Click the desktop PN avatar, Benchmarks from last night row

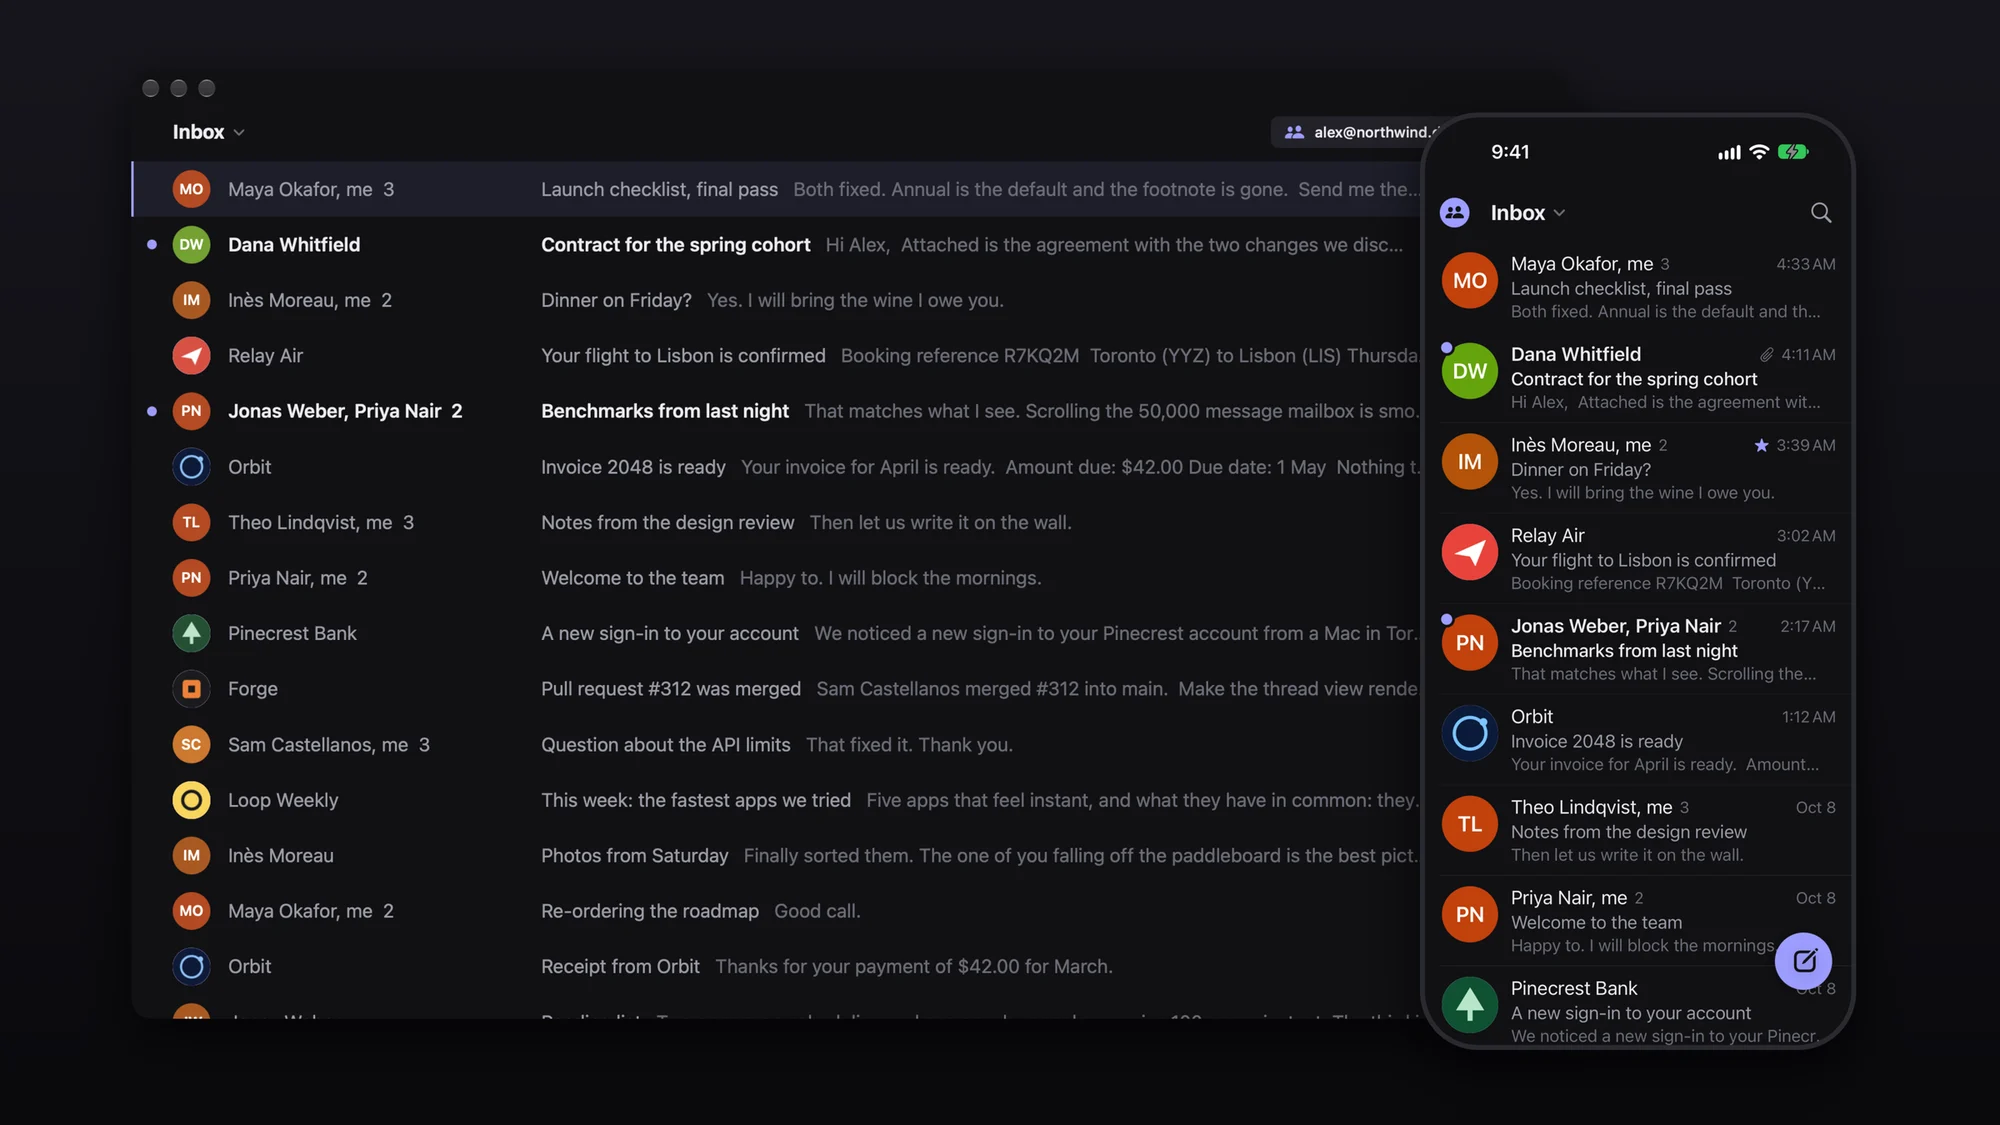pos(191,411)
